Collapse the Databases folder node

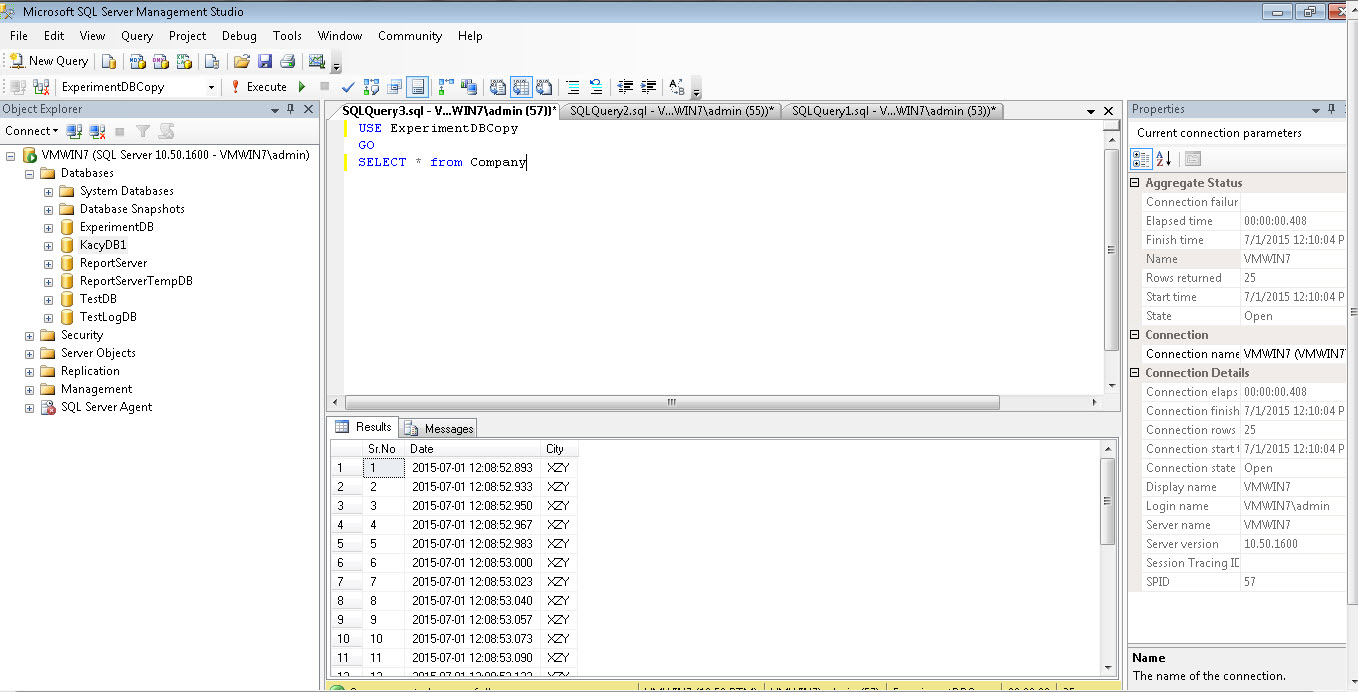coord(30,173)
